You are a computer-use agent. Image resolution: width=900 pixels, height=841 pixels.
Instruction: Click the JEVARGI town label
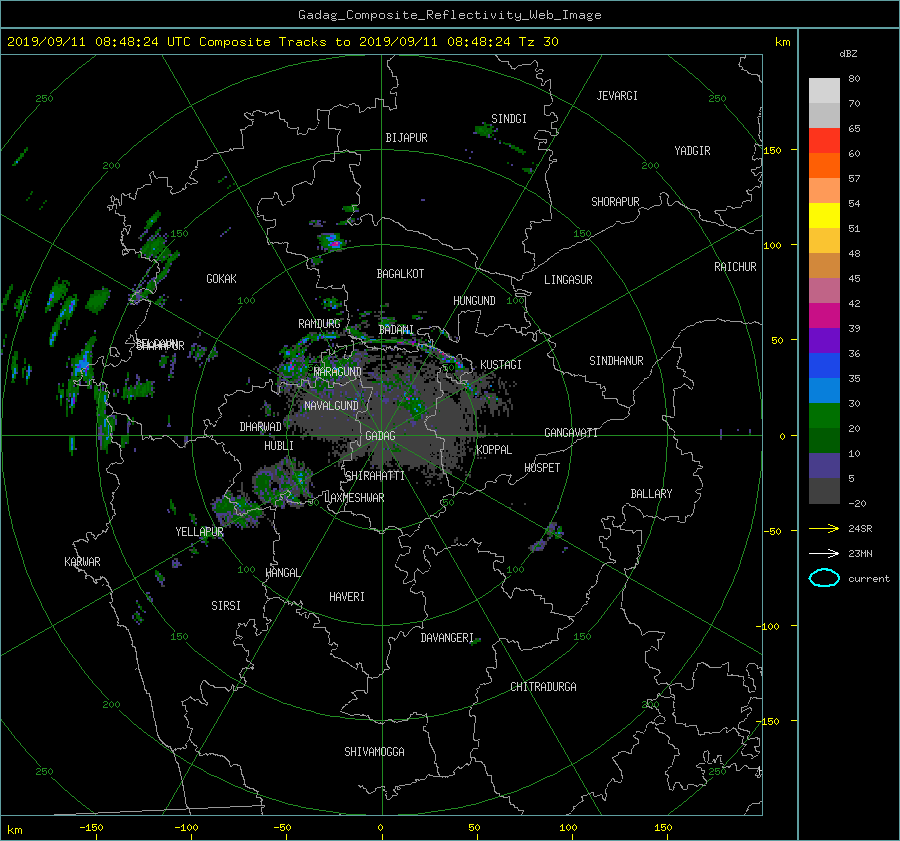pyautogui.click(x=617, y=96)
